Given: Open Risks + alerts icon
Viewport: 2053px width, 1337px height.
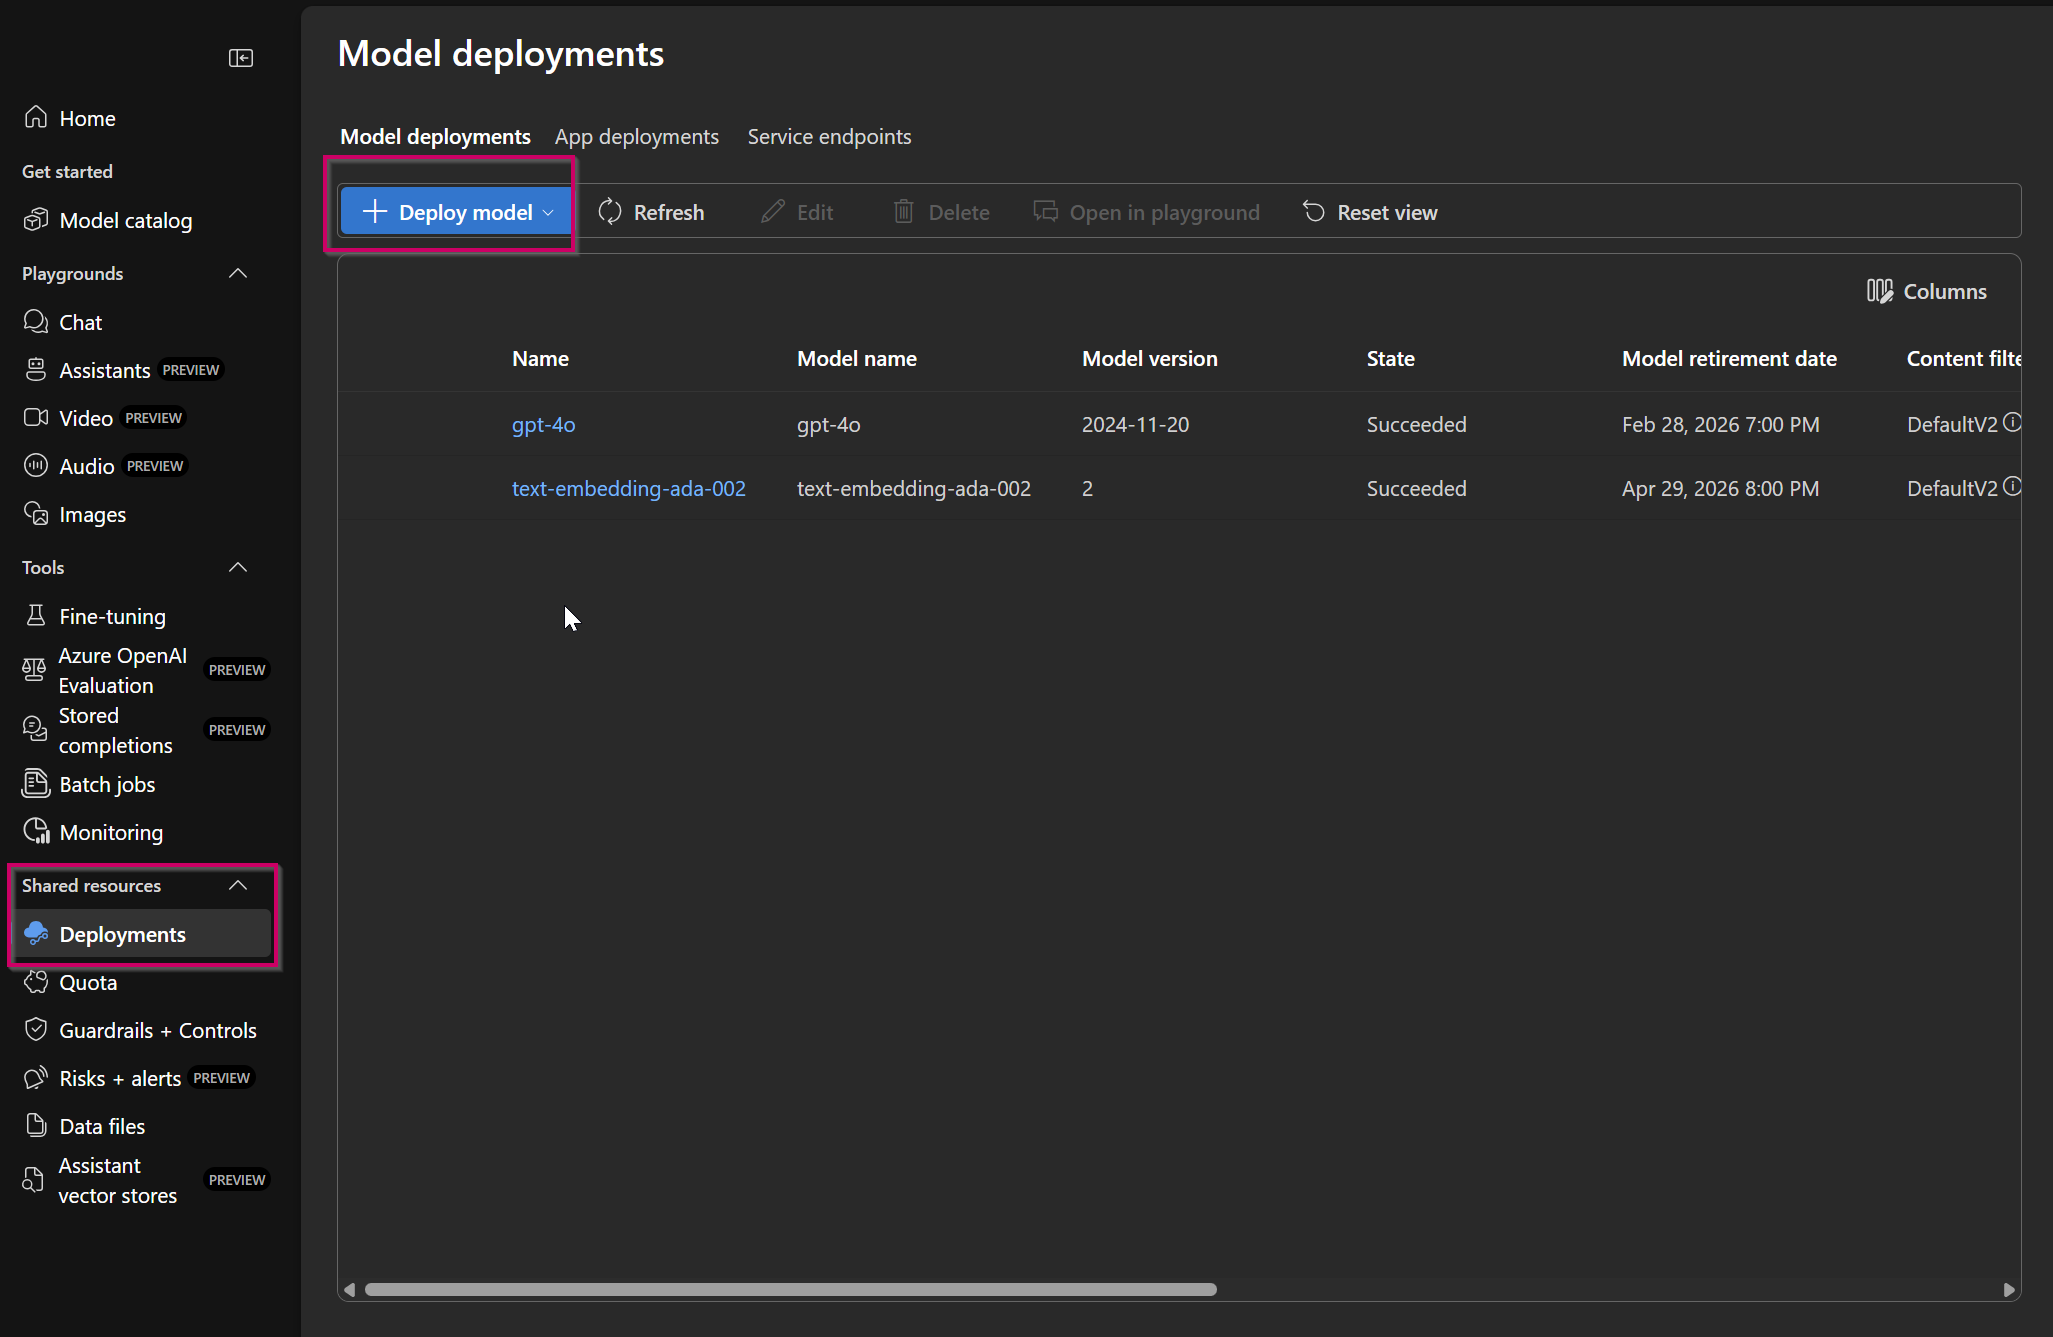Looking at the screenshot, I should (x=36, y=1077).
